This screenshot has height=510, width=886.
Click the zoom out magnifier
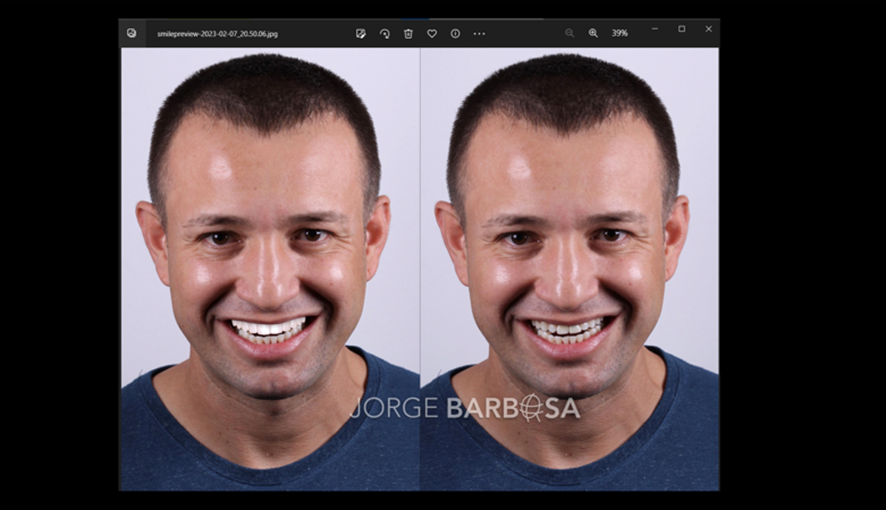tap(569, 33)
